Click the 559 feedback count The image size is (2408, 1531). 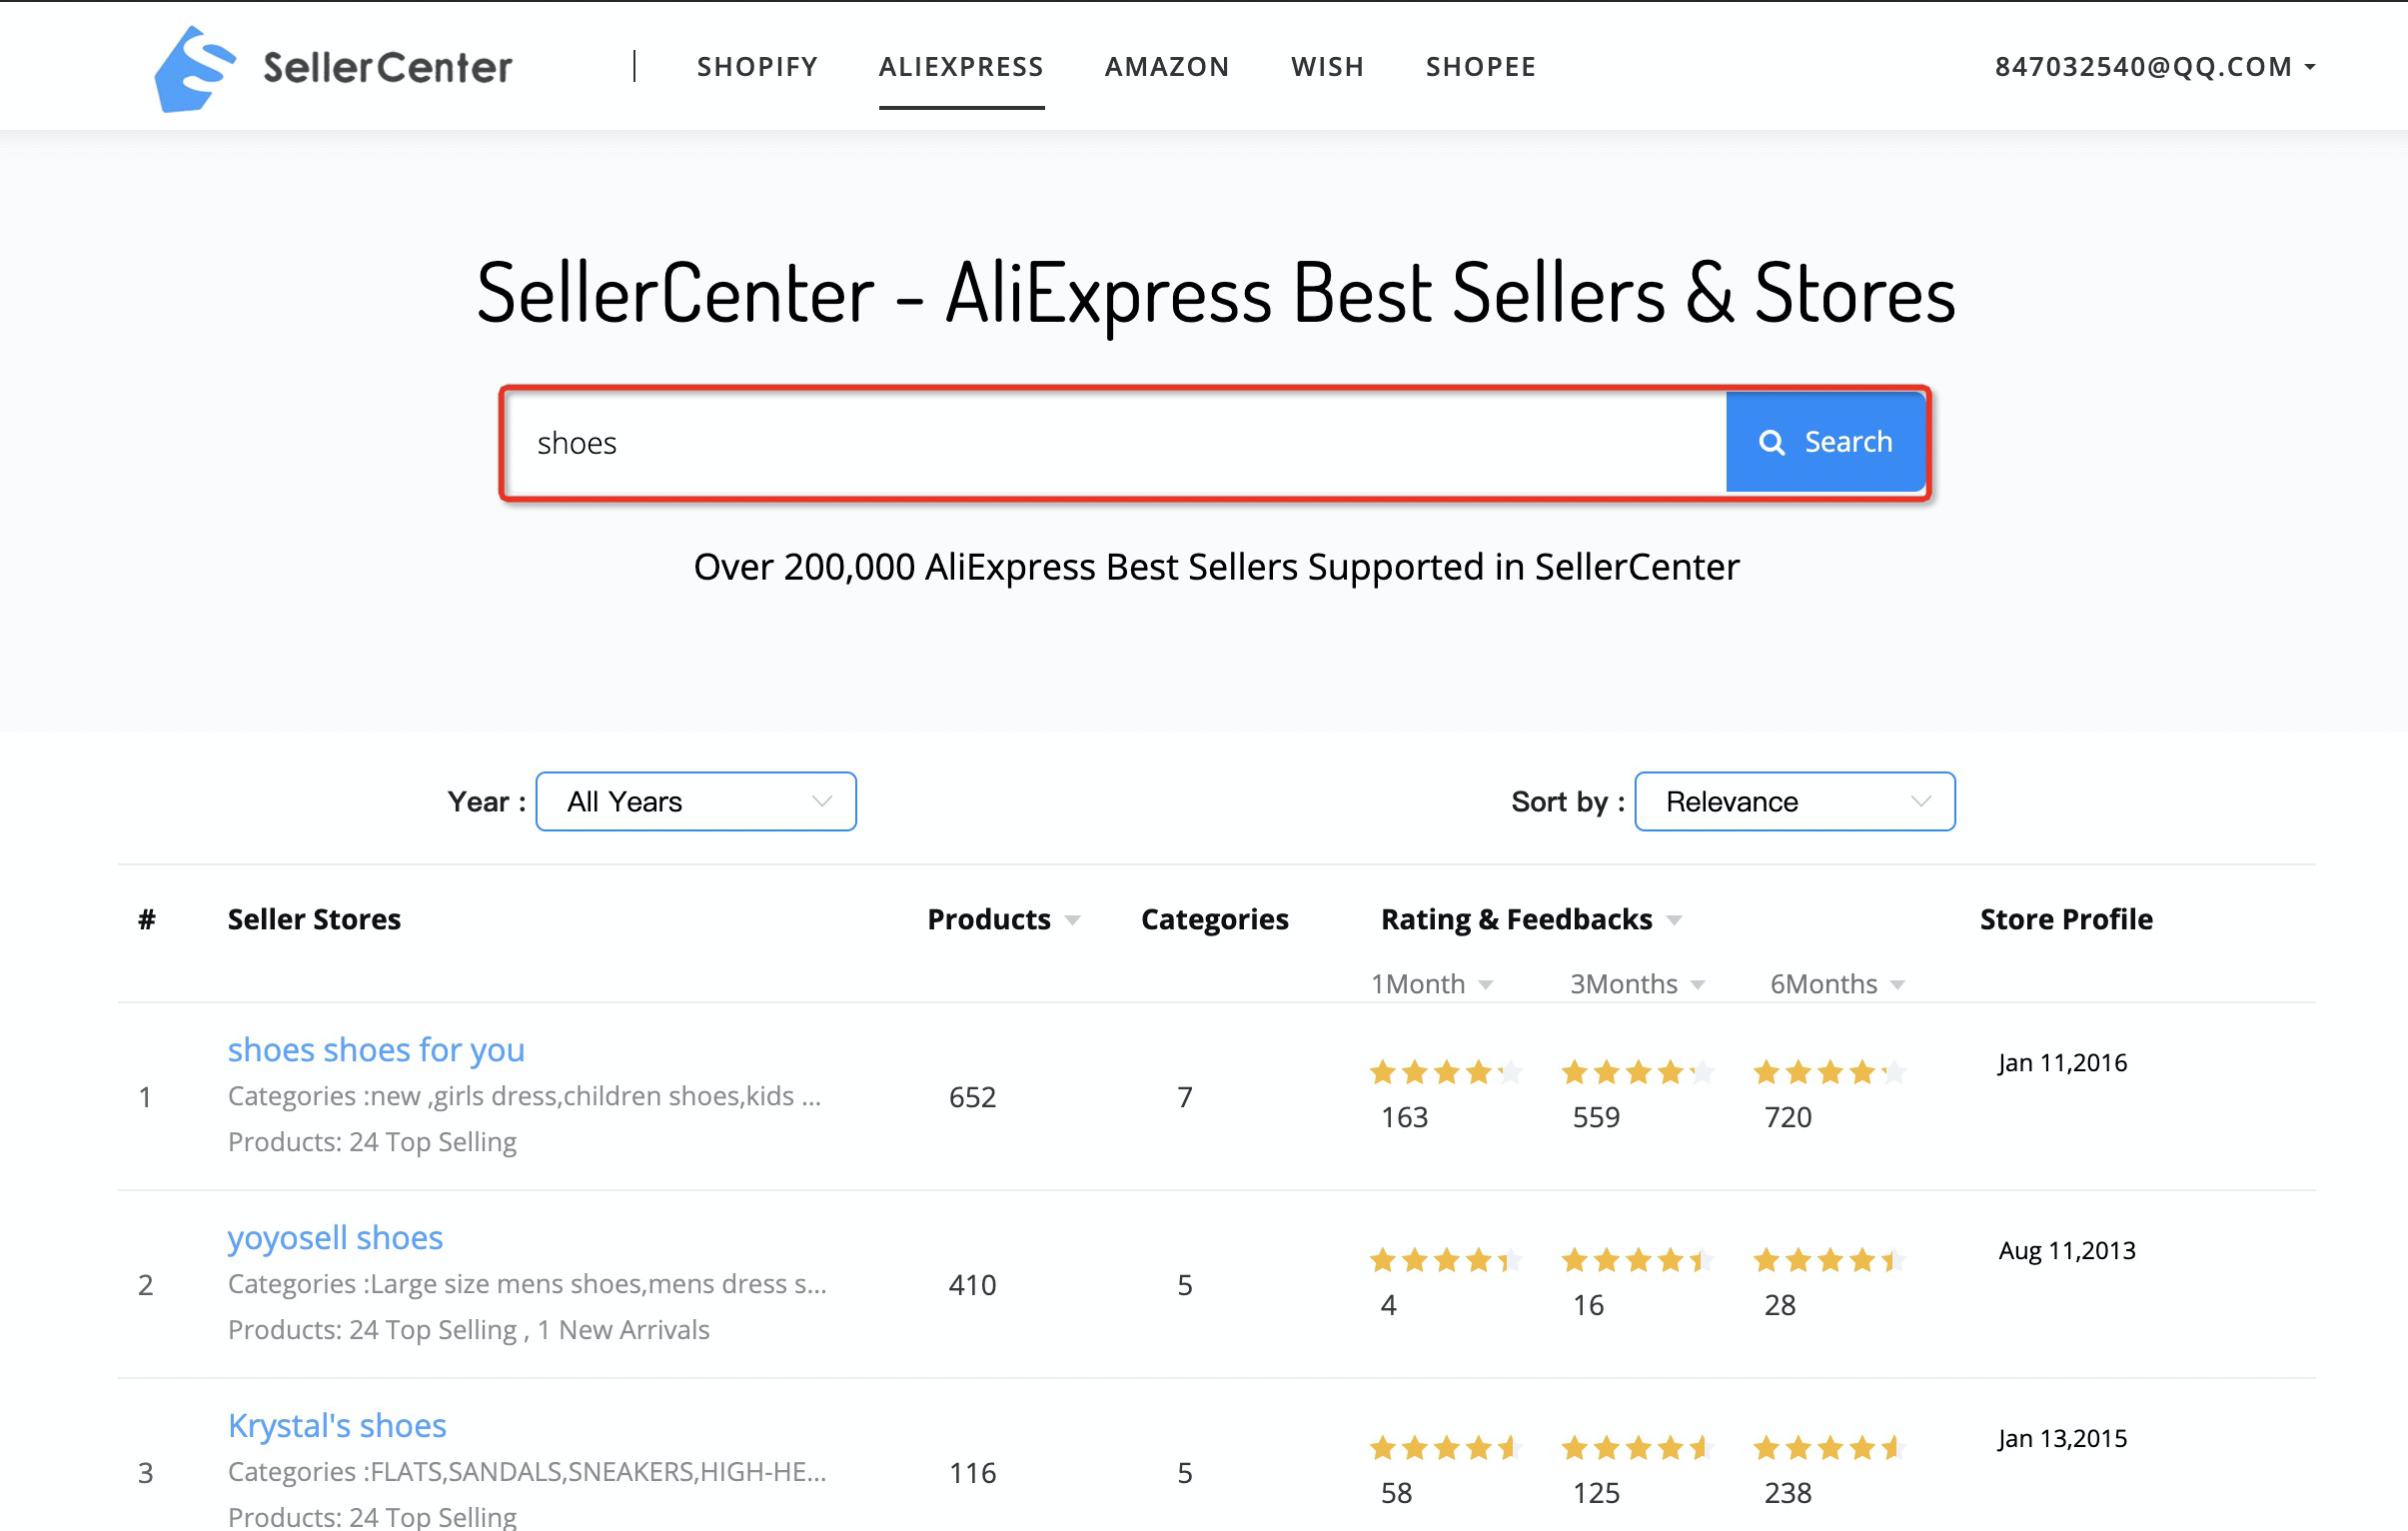tap(1596, 1117)
